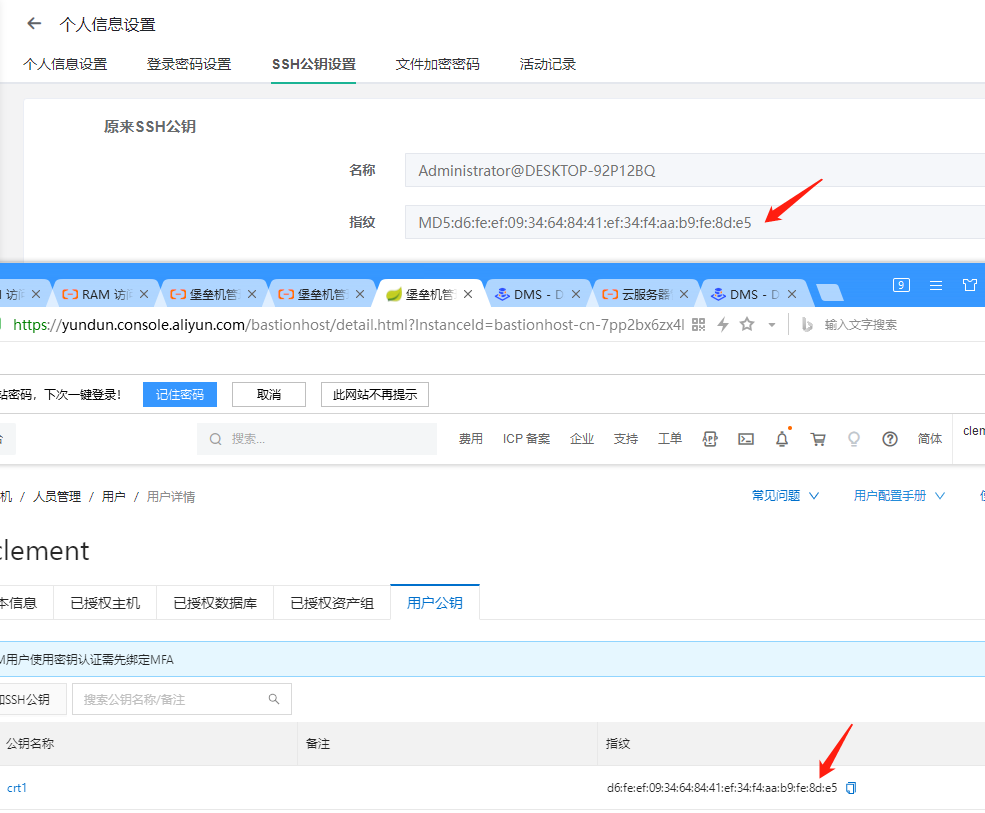Copy the fingerprint using the copy icon beside d6:fe

[851, 788]
